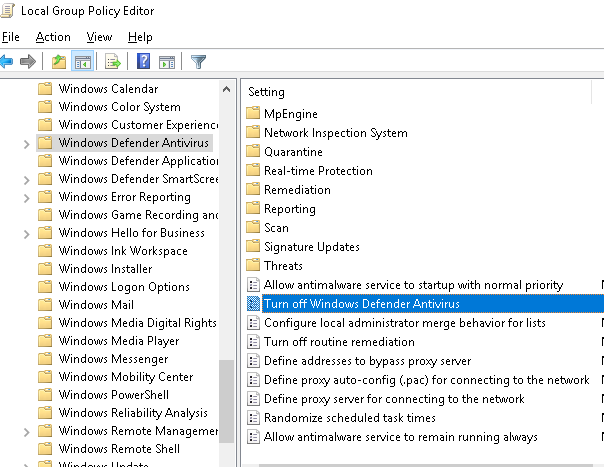Open the View menu
Image resolution: width=604 pixels, height=467 pixels.
(x=99, y=37)
